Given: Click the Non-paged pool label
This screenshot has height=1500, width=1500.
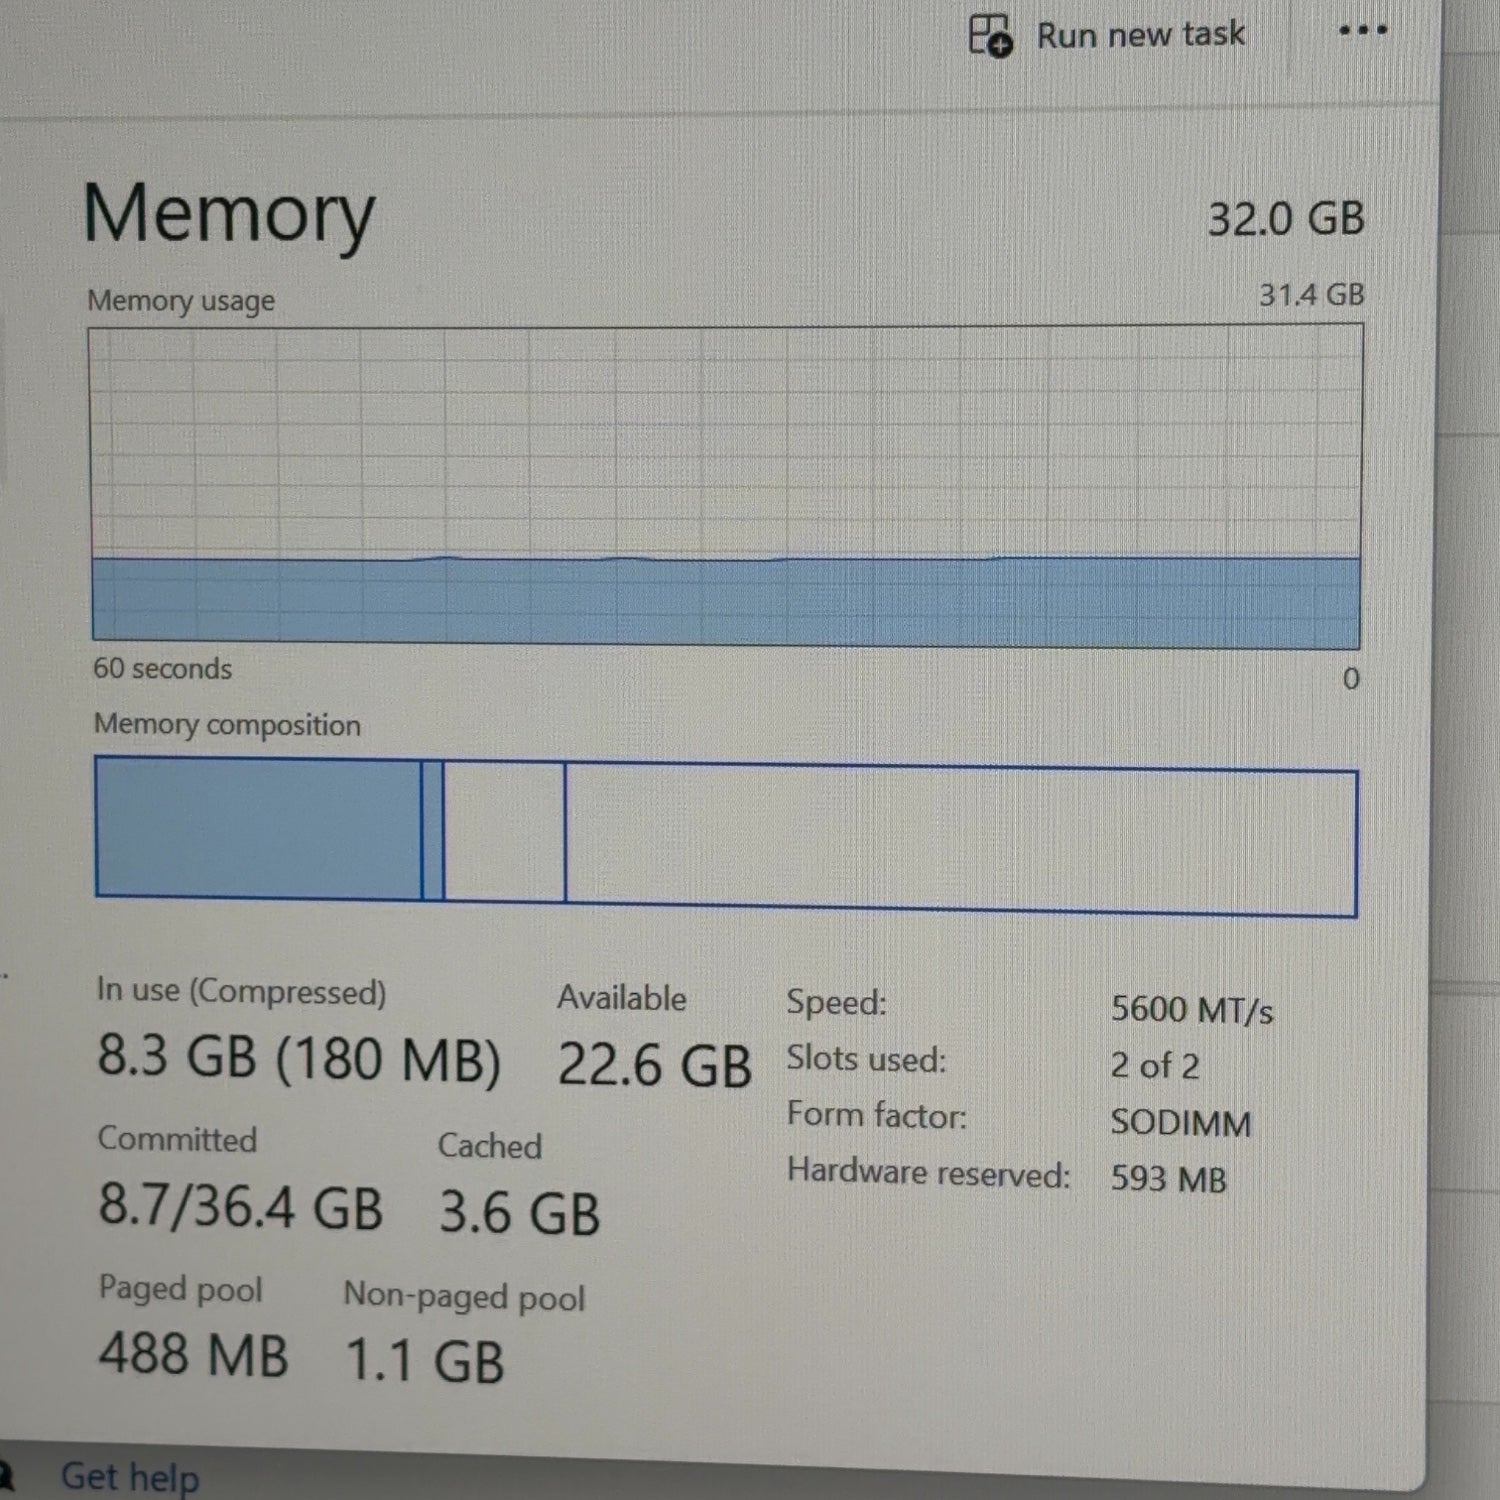Looking at the screenshot, I should click(464, 1296).
